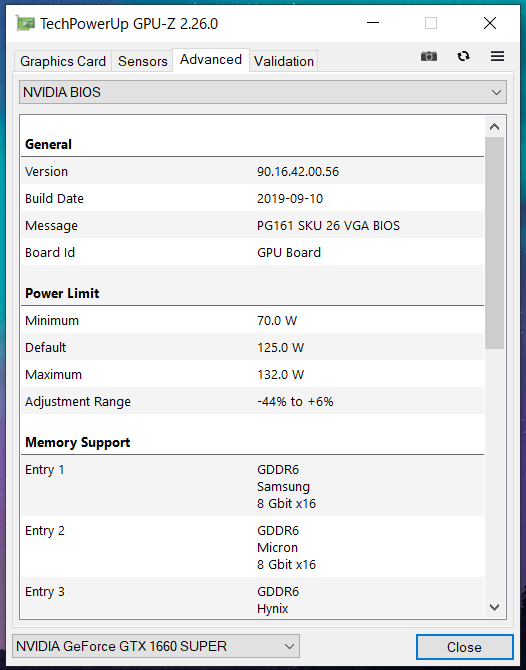The image size is (526, 670).
Task: Click the General section header
Action: (x=48, y=144)
